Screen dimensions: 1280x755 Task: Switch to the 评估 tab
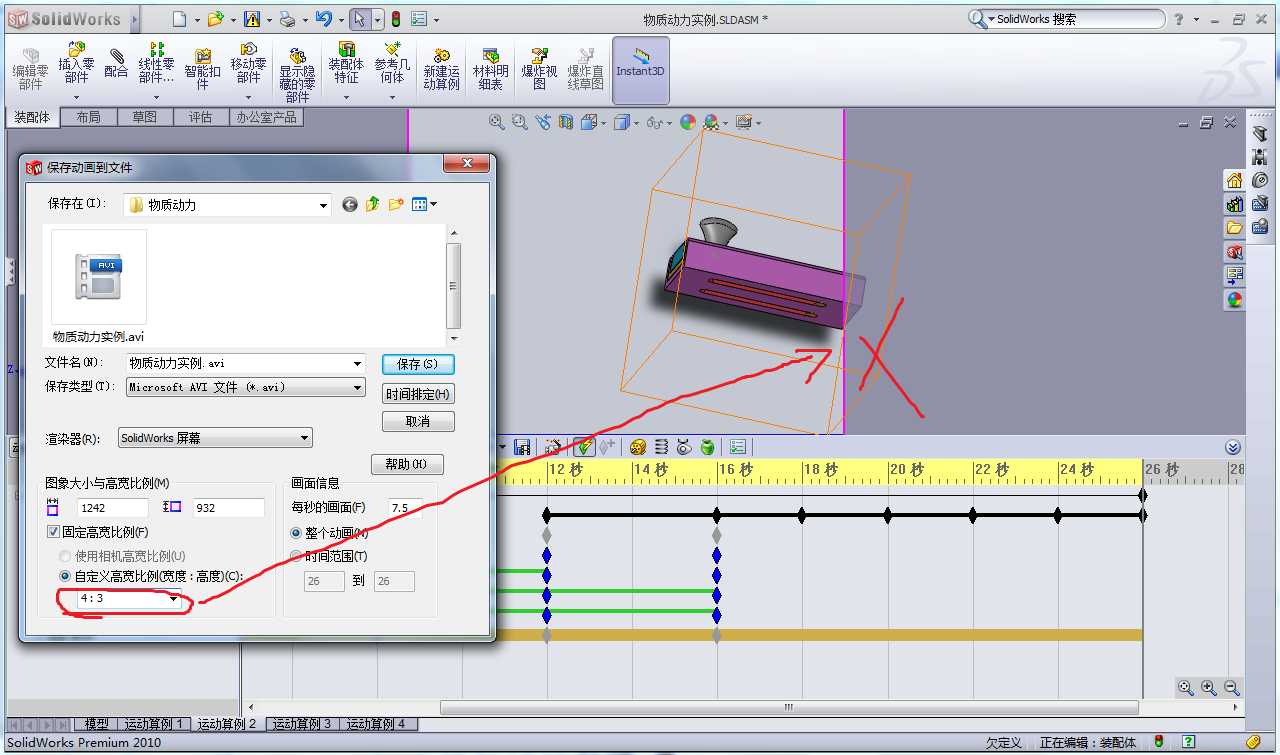[x=200, y=117]
